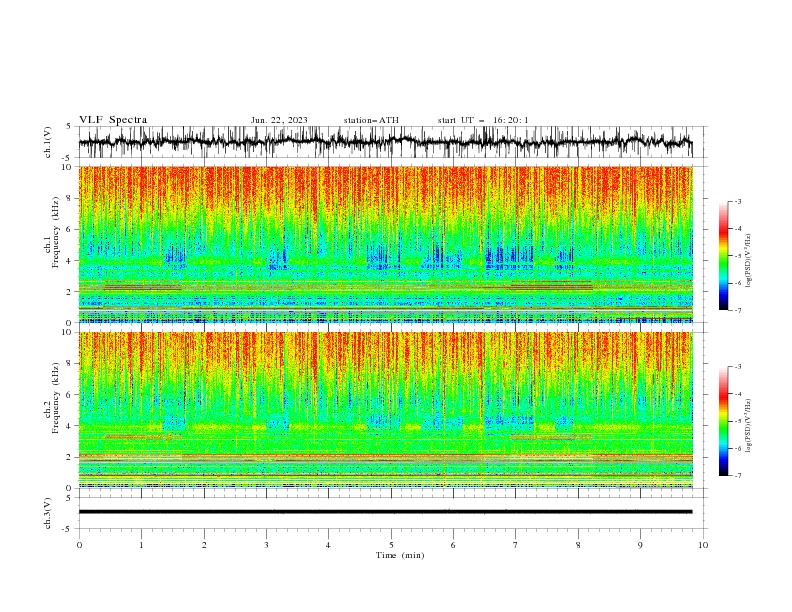Click Time axis tick label "3"
Image resolution: width=792 pixels, height=612 pixels.
(266, 545)
